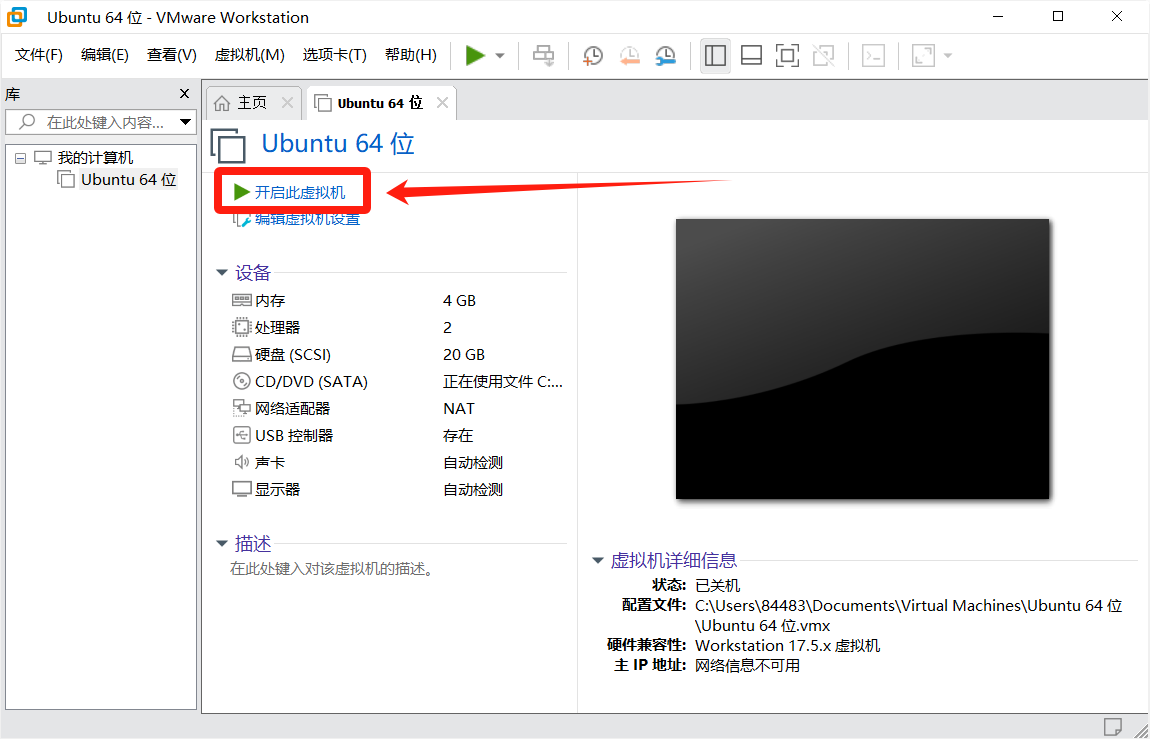
Task: Close the Ubuntu 64 位 tab
Action: [x=442, y=103]
